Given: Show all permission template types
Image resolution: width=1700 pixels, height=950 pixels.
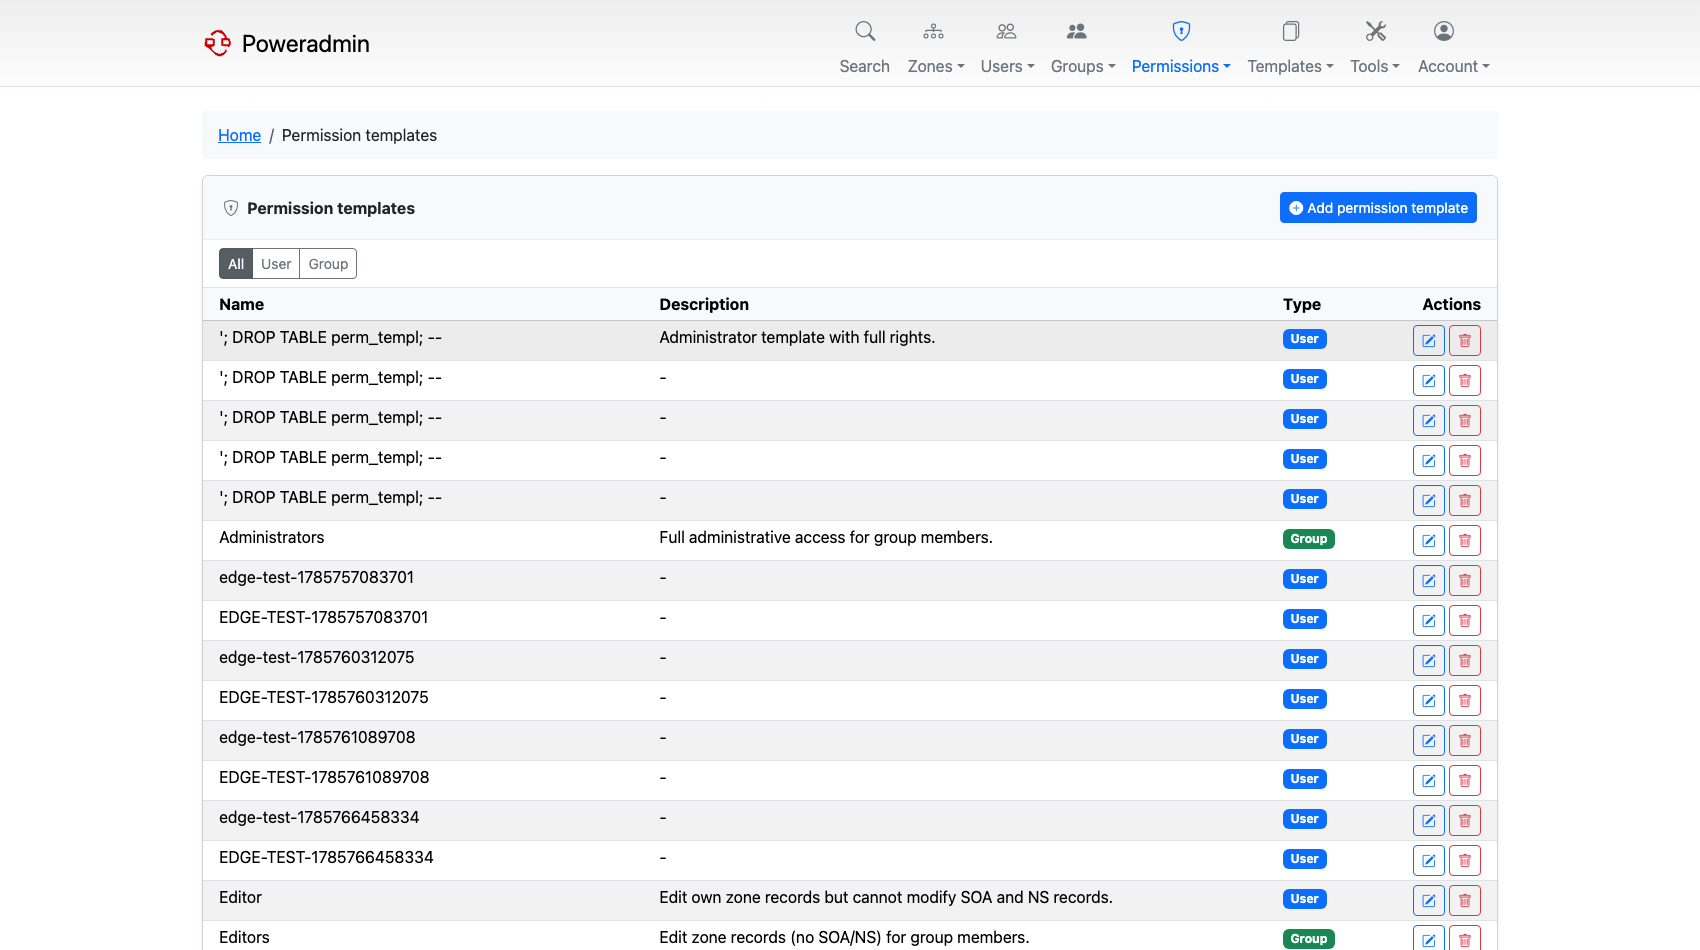Looking at the screenshot, I should [x=236, y=264].
